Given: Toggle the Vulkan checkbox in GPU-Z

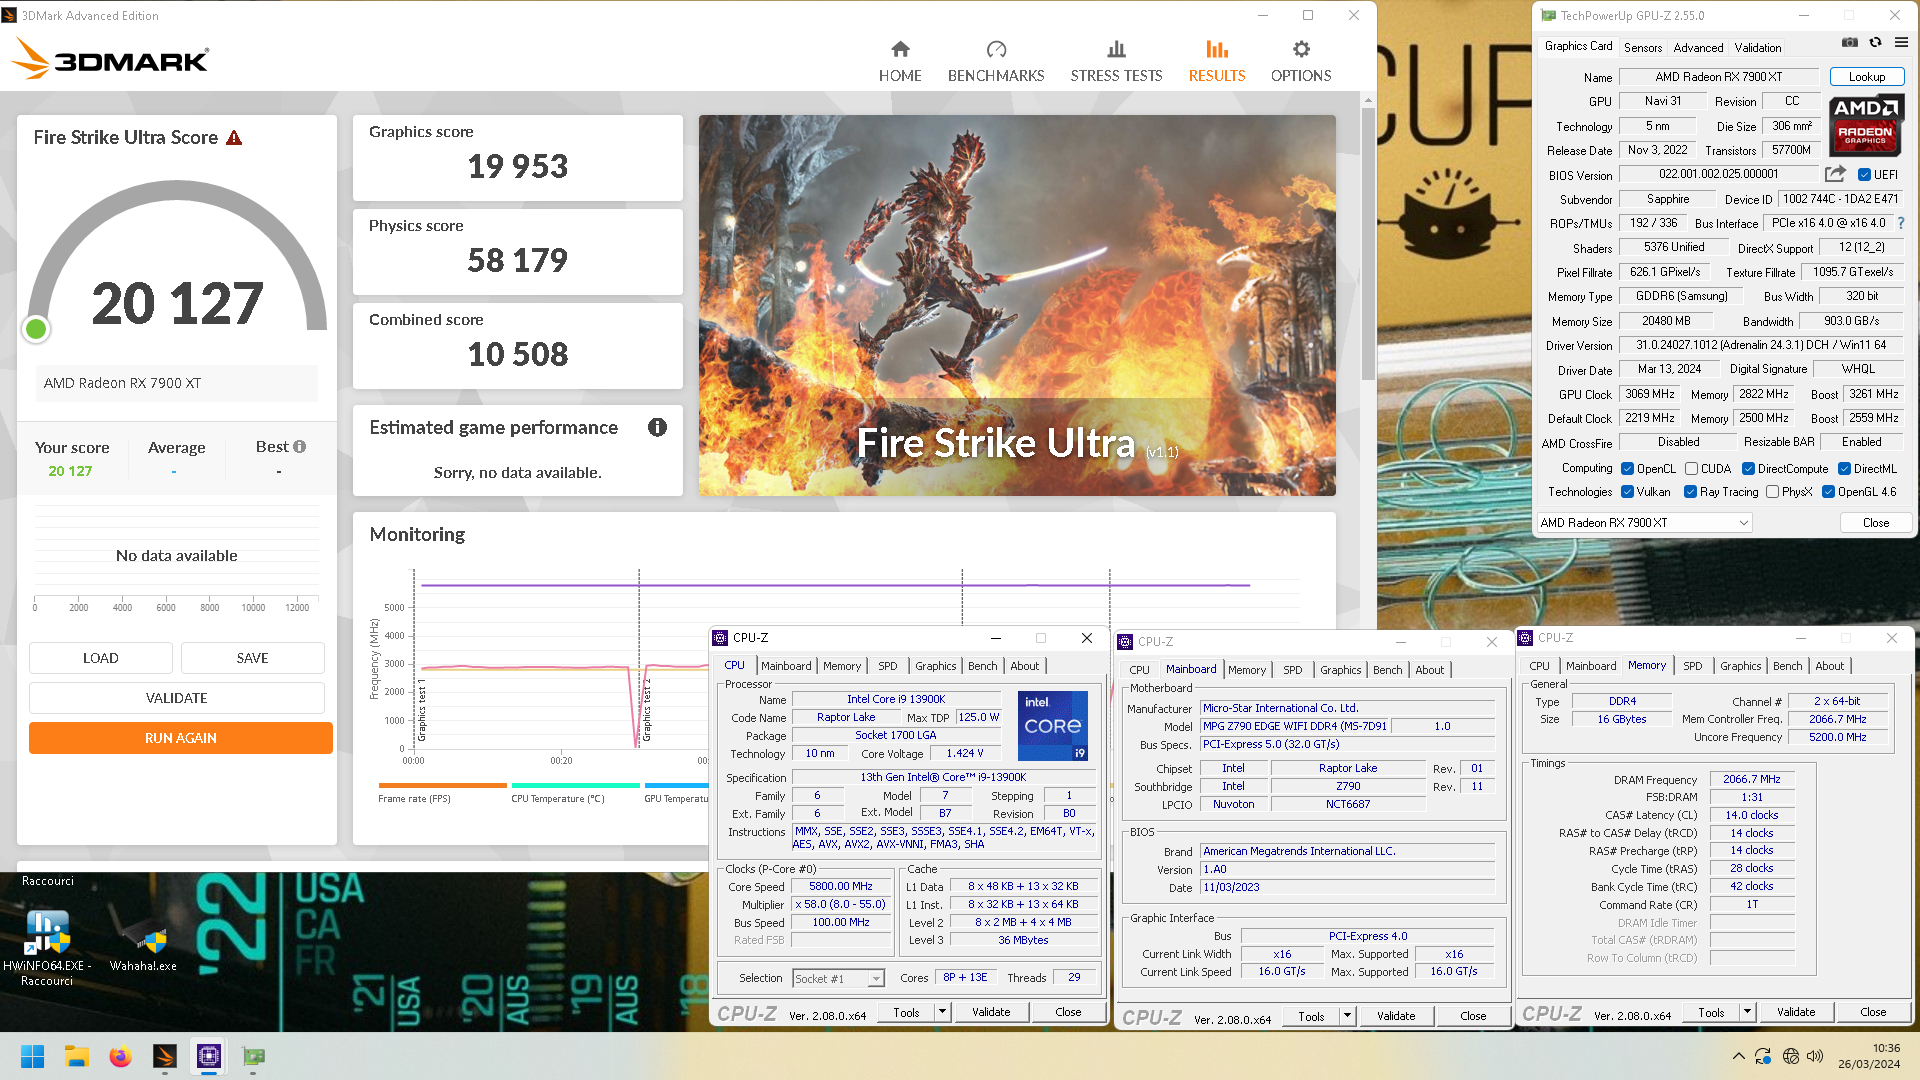Looking at the screenshot, I should click(1627, 492).
